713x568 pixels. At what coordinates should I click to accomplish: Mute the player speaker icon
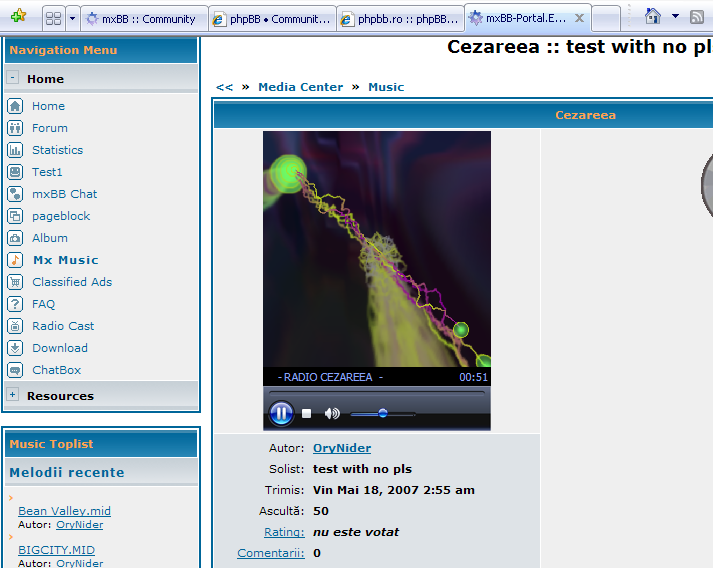(x=332, y=413)
